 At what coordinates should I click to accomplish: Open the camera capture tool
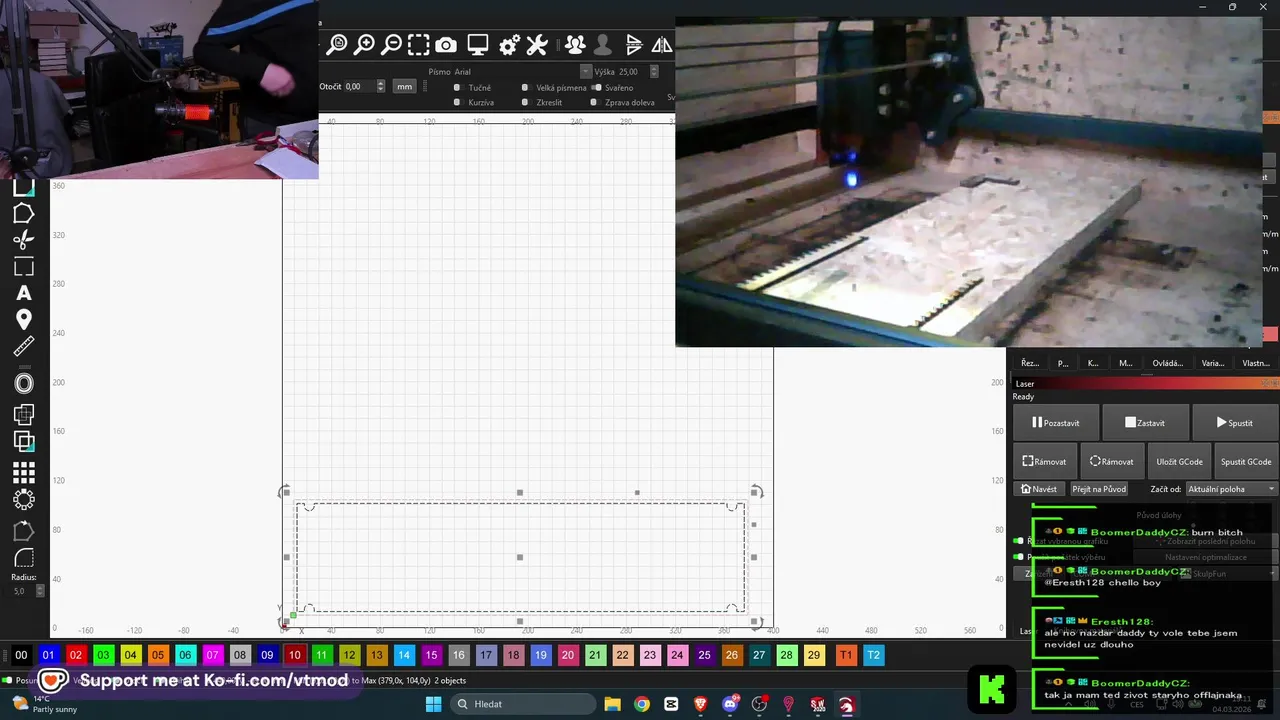pos(446,45)
